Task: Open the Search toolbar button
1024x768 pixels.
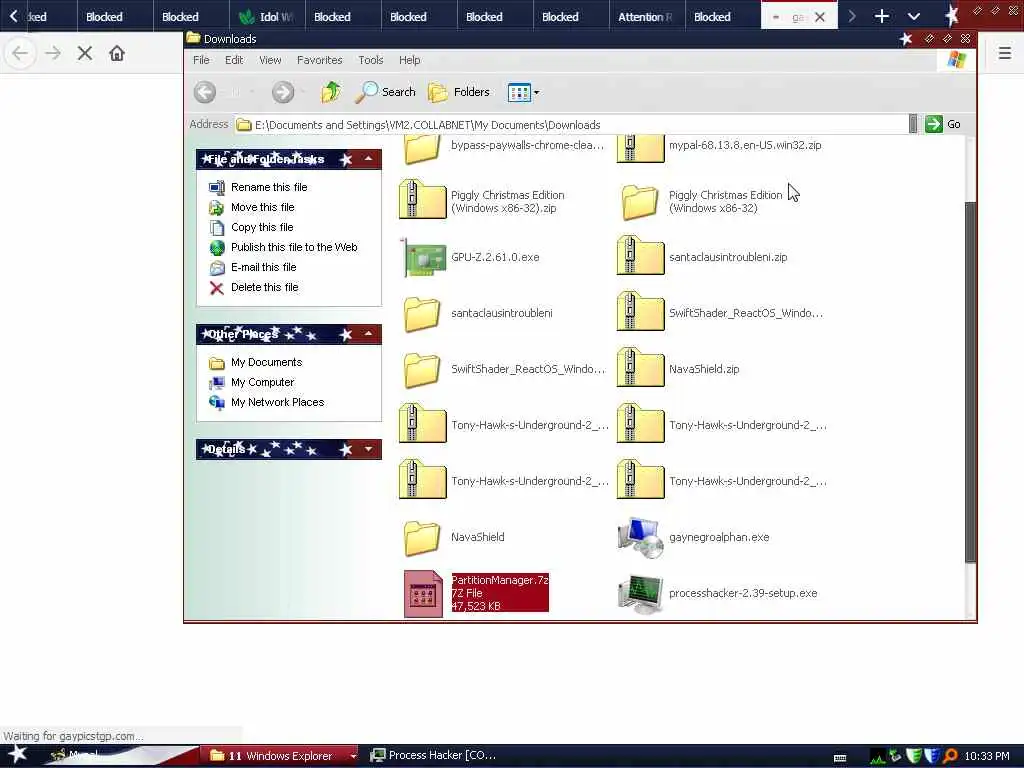Action: (385, 92)
